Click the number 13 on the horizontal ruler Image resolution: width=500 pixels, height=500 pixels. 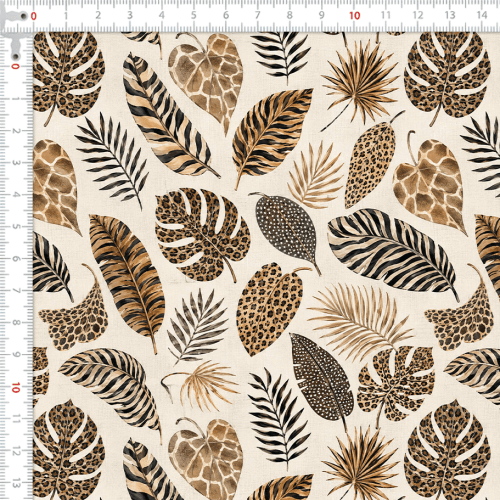pos(450,15)
